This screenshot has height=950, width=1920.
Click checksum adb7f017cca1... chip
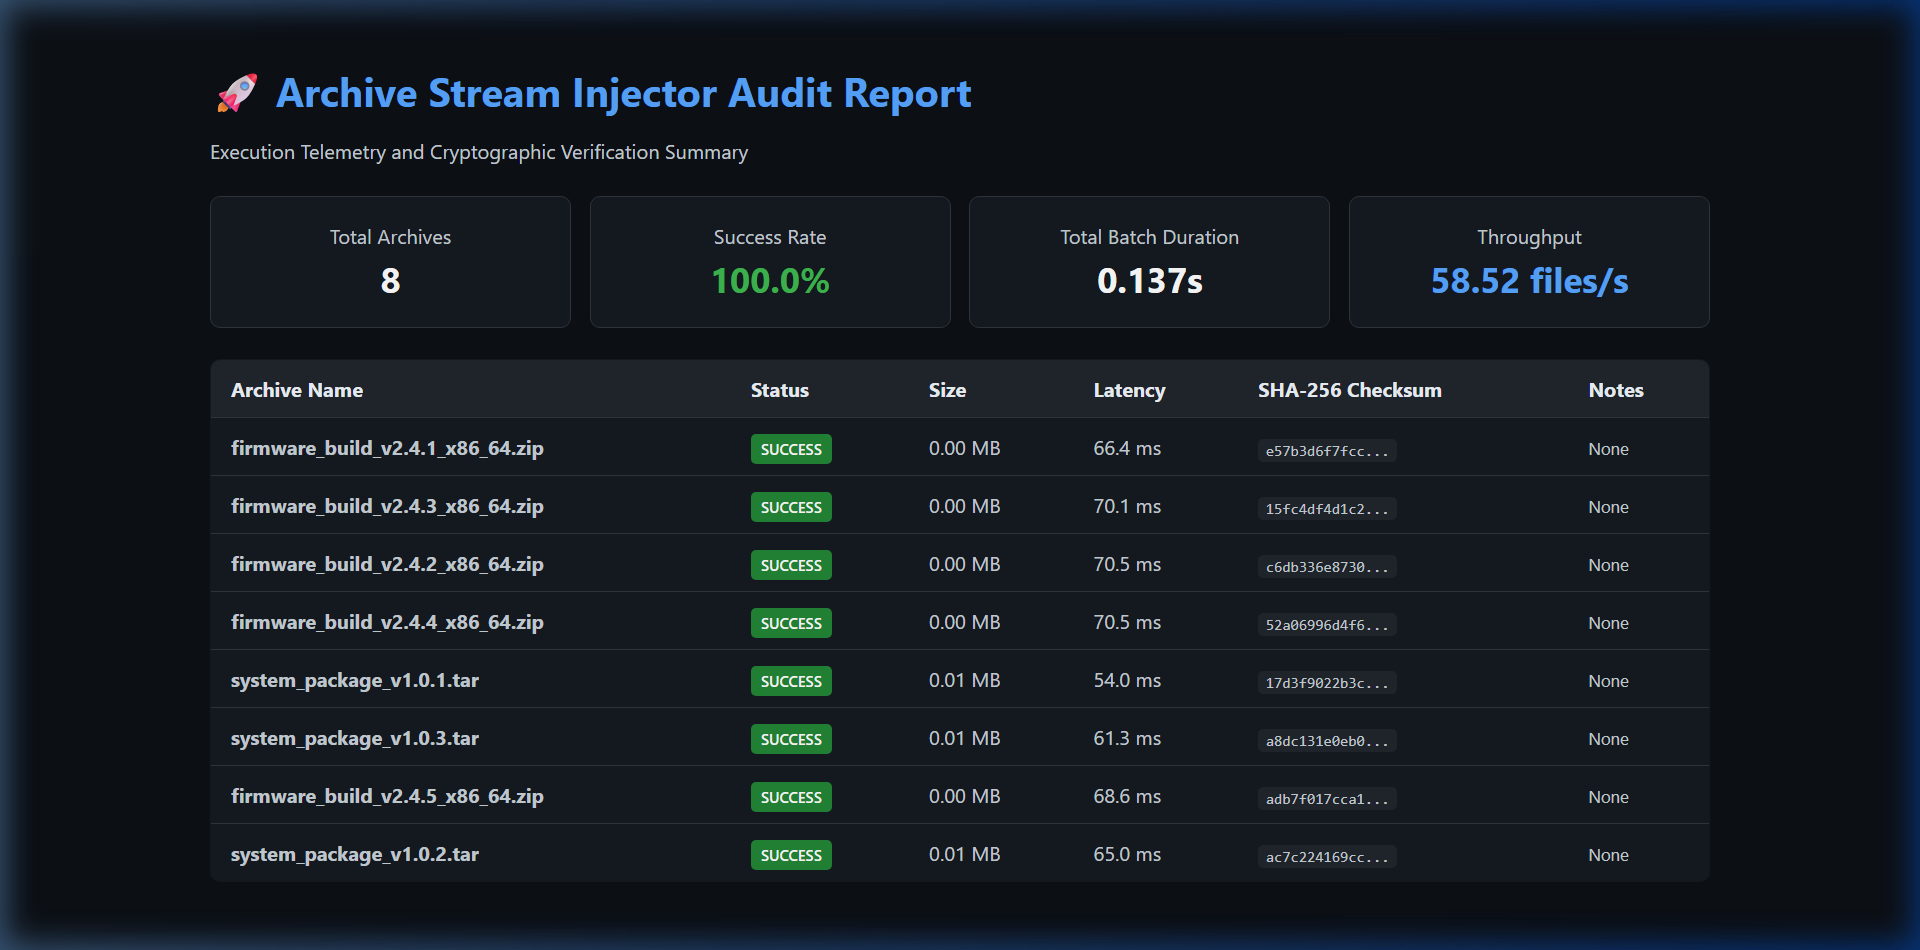coord(1327,799)
